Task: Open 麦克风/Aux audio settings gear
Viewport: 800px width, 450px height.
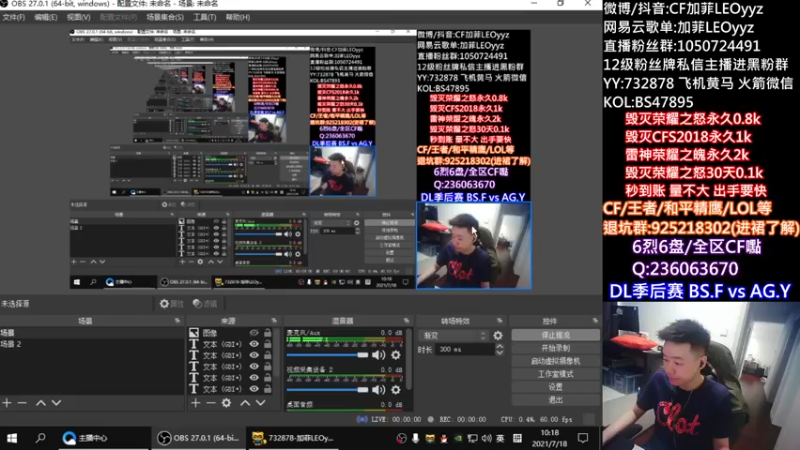Action: coord(396,355)
